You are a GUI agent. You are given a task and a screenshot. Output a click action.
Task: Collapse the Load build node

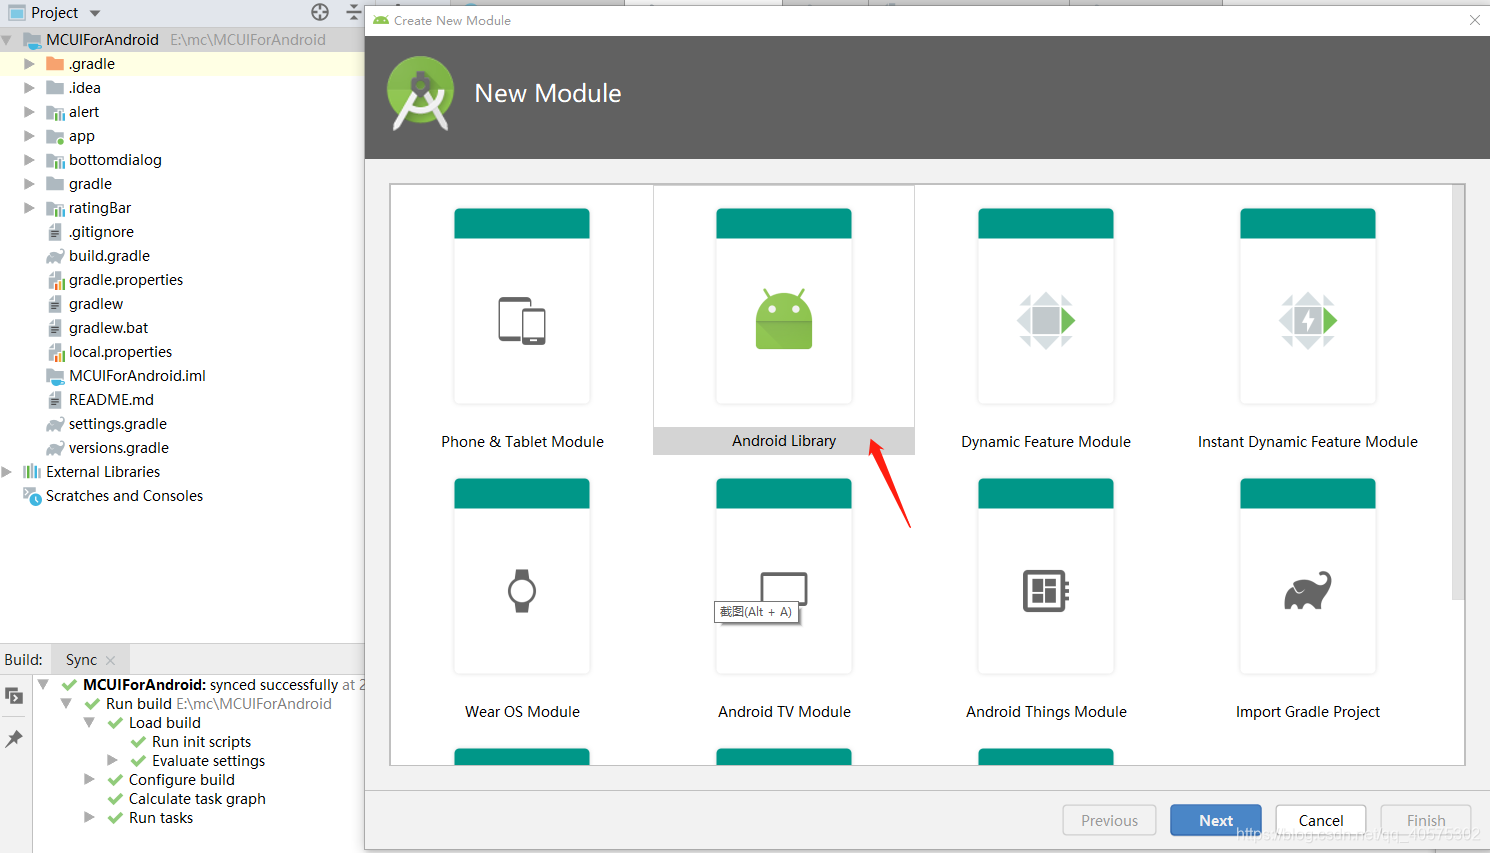[89, 723]
